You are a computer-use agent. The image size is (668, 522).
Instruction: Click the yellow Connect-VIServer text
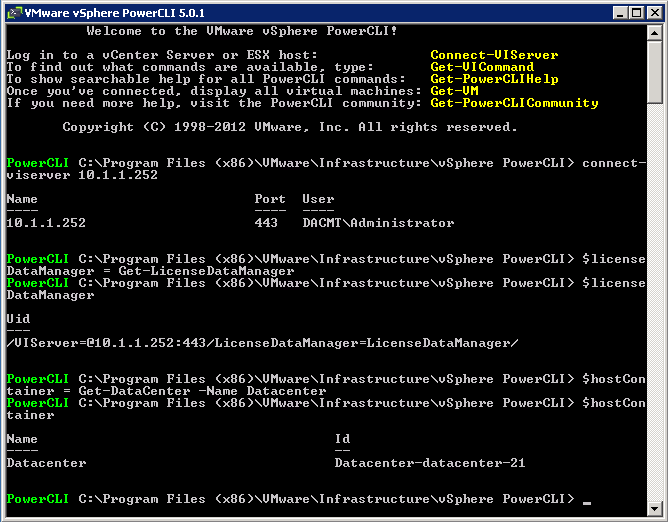click(x=494, y=55)
